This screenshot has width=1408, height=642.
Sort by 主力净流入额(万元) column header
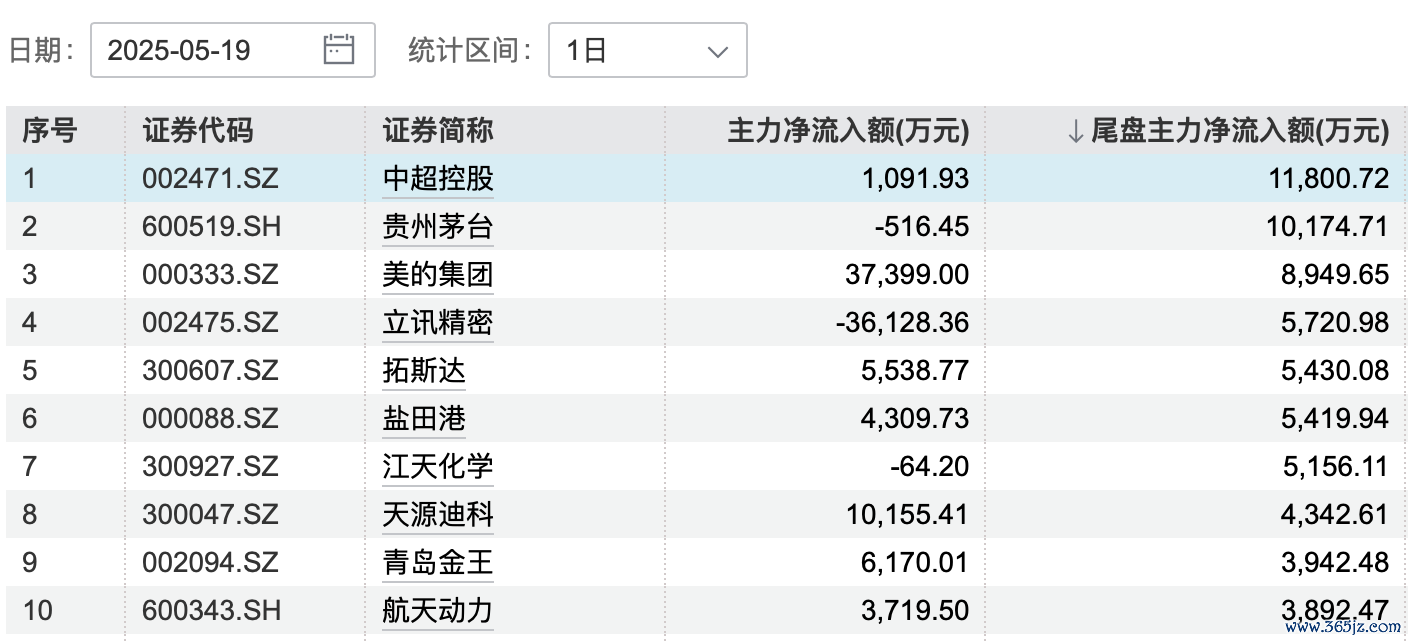(x=848, y=131)
